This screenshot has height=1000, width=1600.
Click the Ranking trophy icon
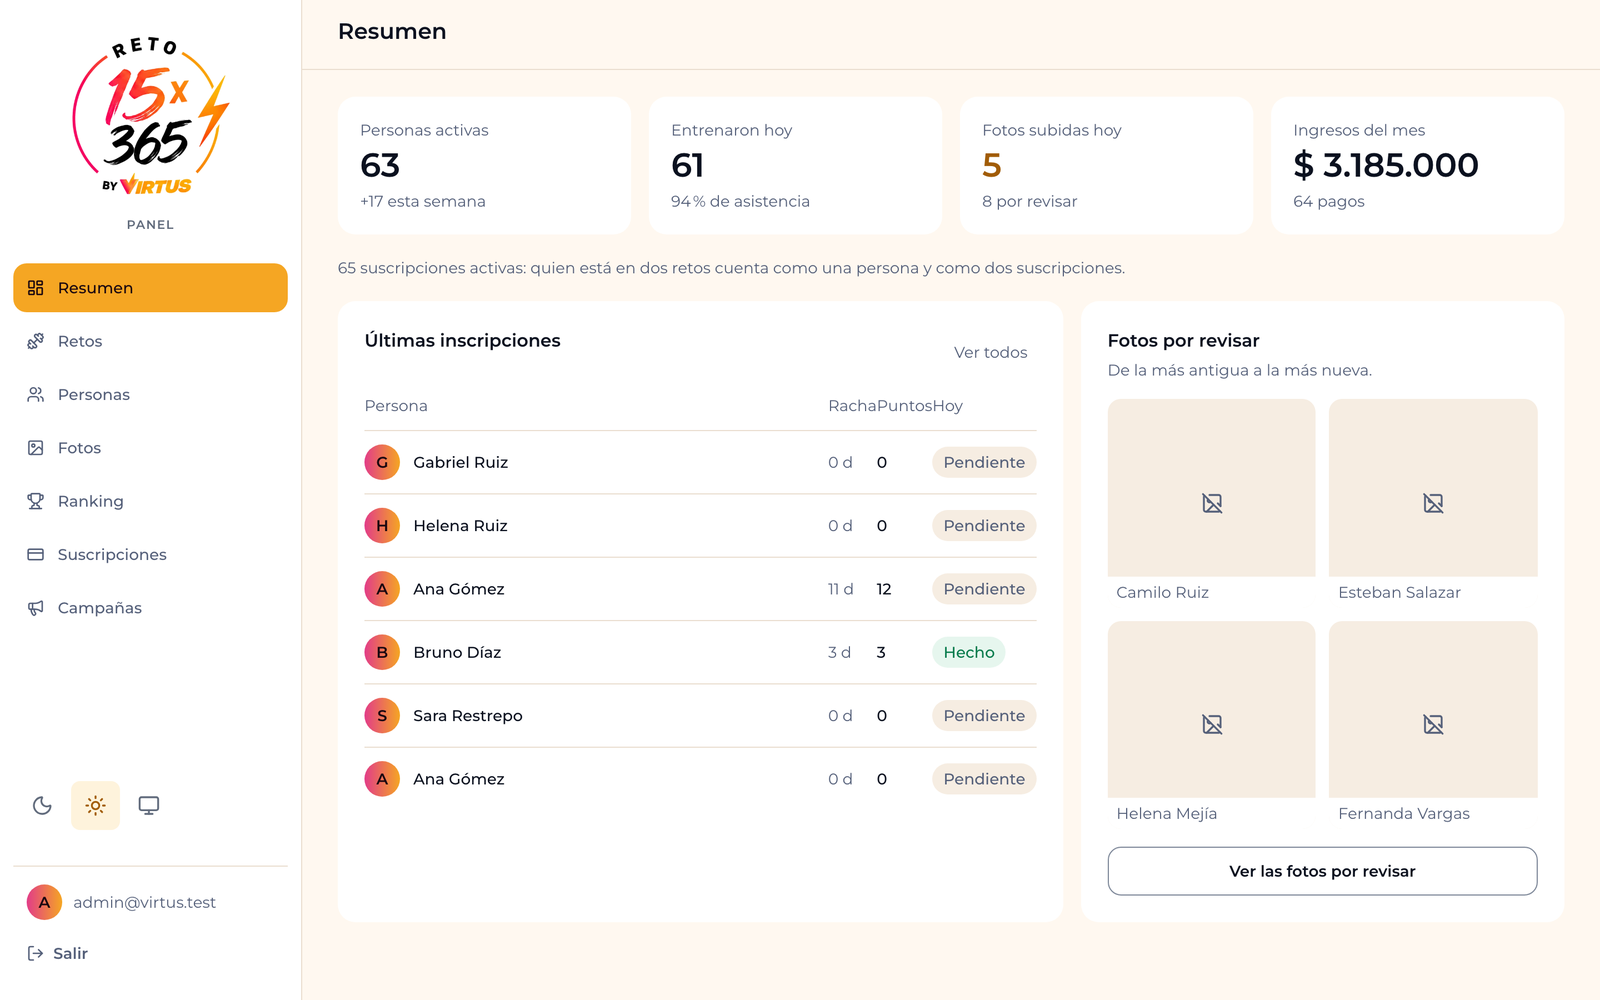tap(36, 501)
